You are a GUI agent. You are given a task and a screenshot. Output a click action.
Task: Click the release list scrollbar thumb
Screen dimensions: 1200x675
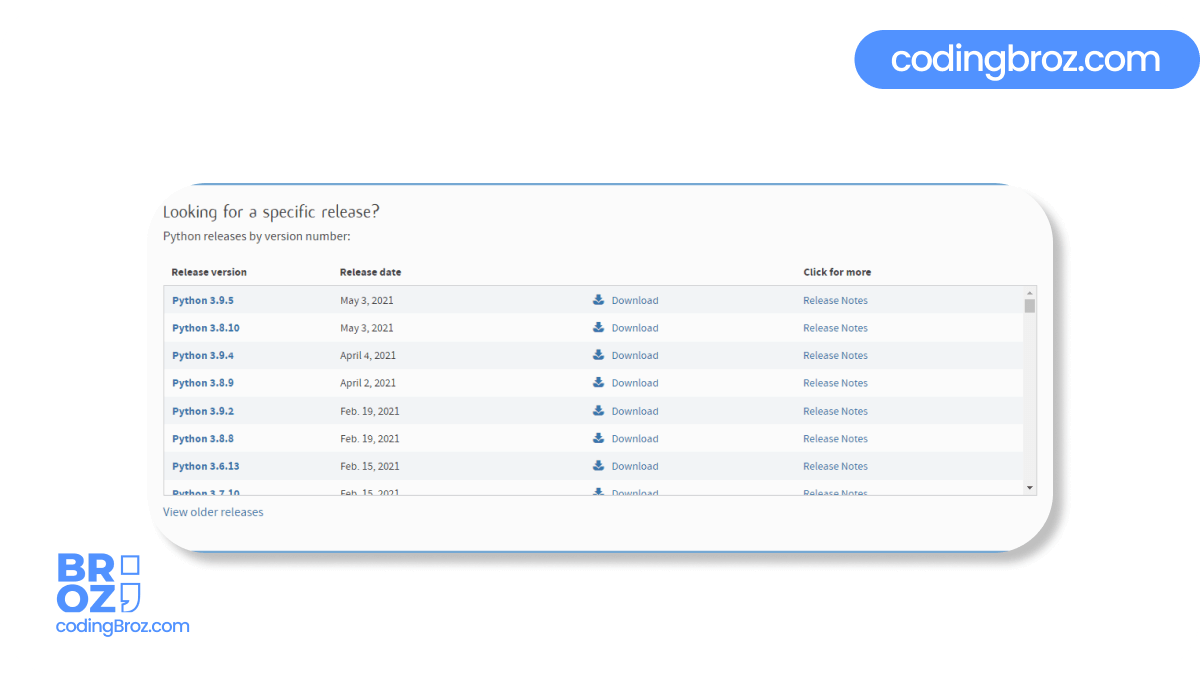[1030, 305]
